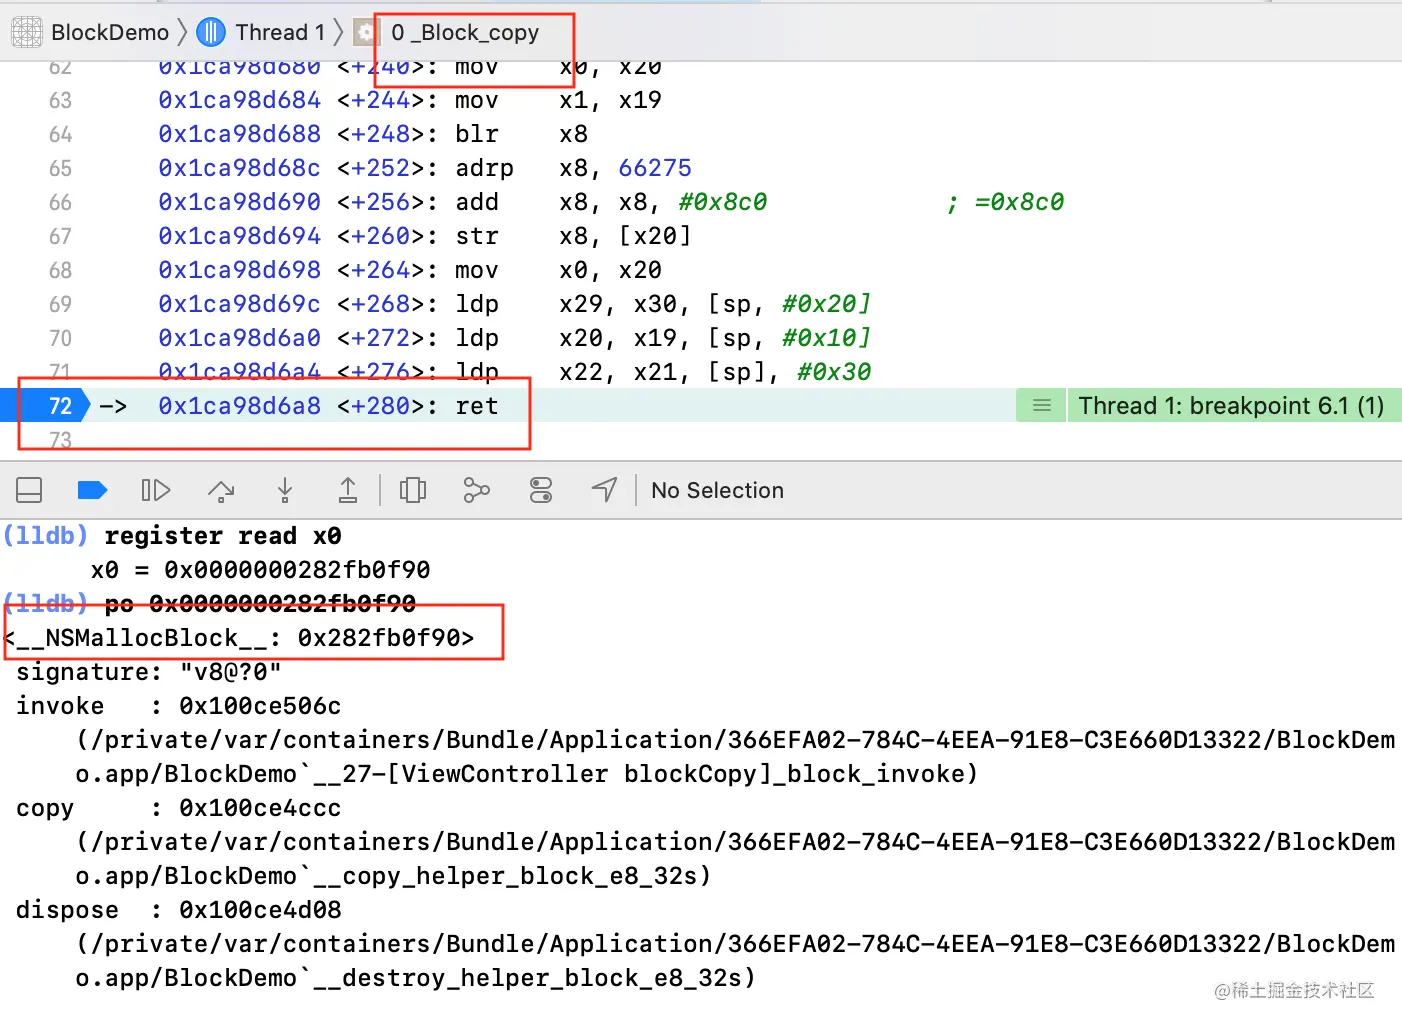Open the BlockDemo breadcrumb in jump bar
Image resolution: width=1402 pixels, height=1028 pixels.
pos(110,32)
